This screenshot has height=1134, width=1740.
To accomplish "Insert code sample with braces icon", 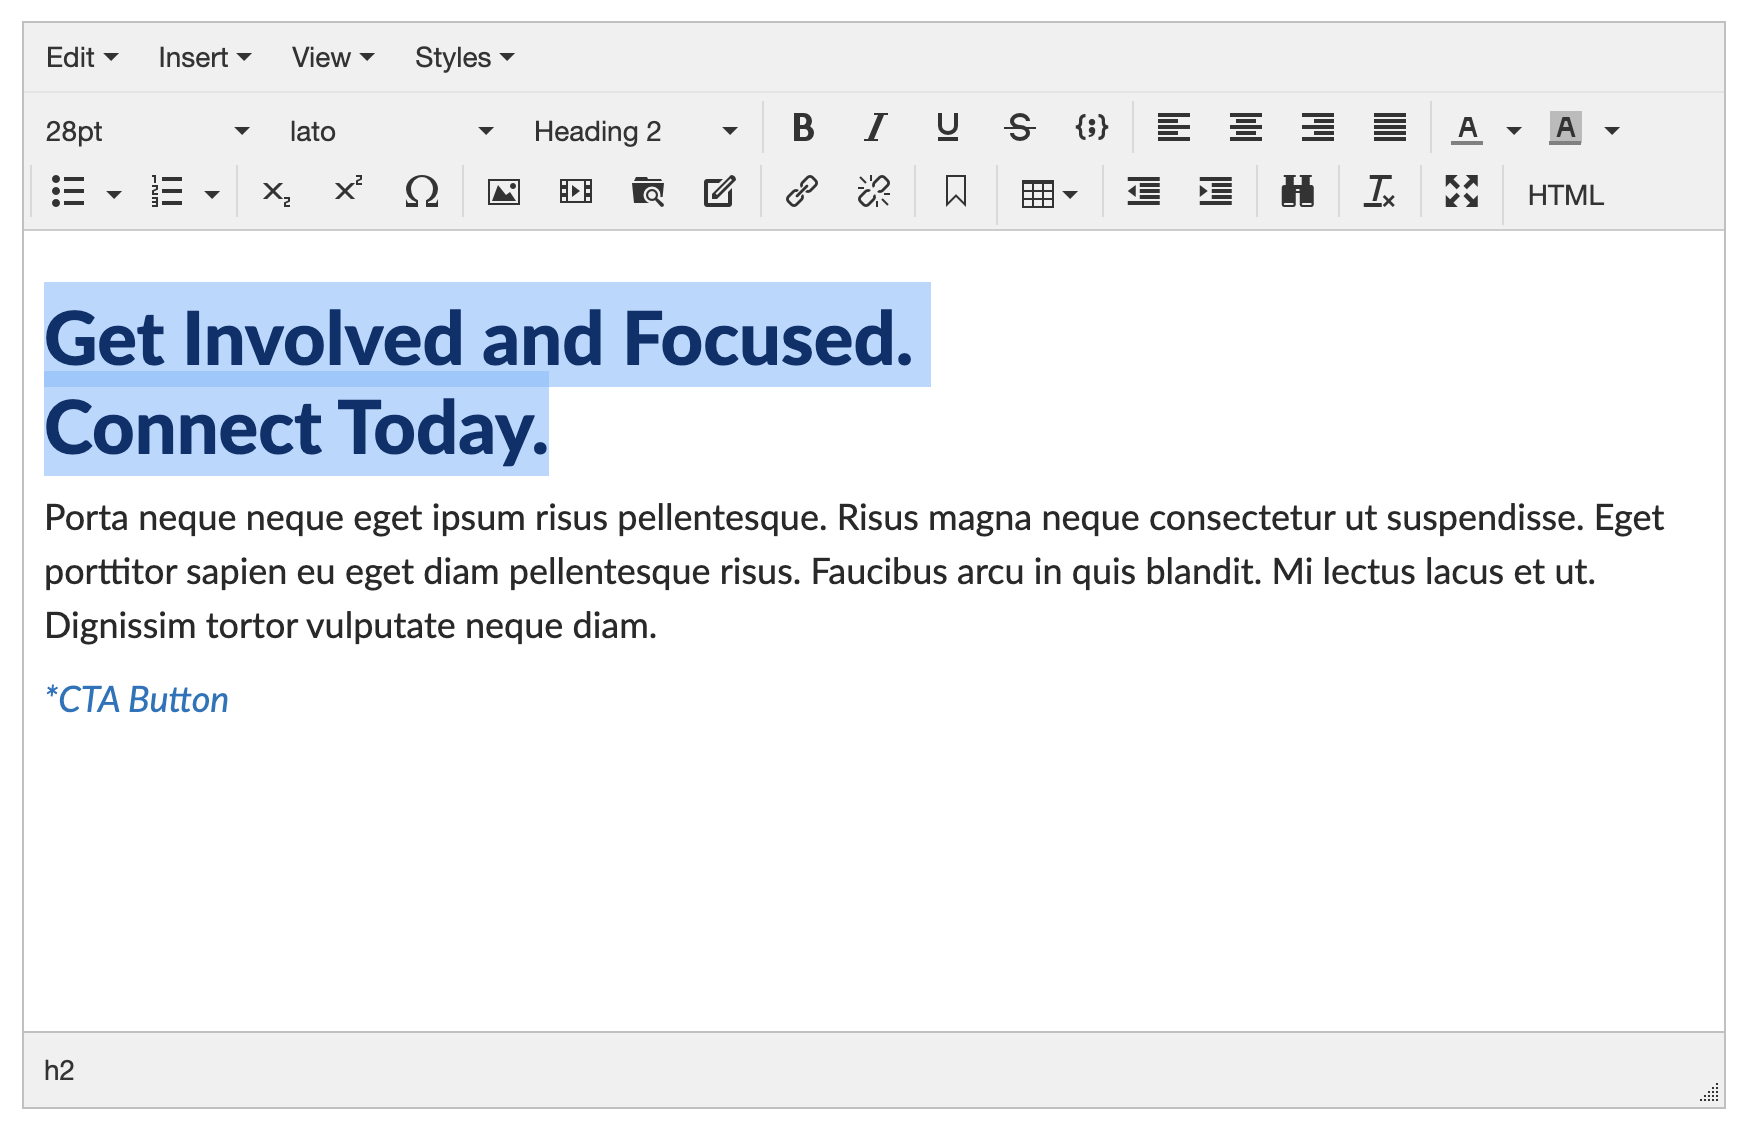I will point(1092,128).
